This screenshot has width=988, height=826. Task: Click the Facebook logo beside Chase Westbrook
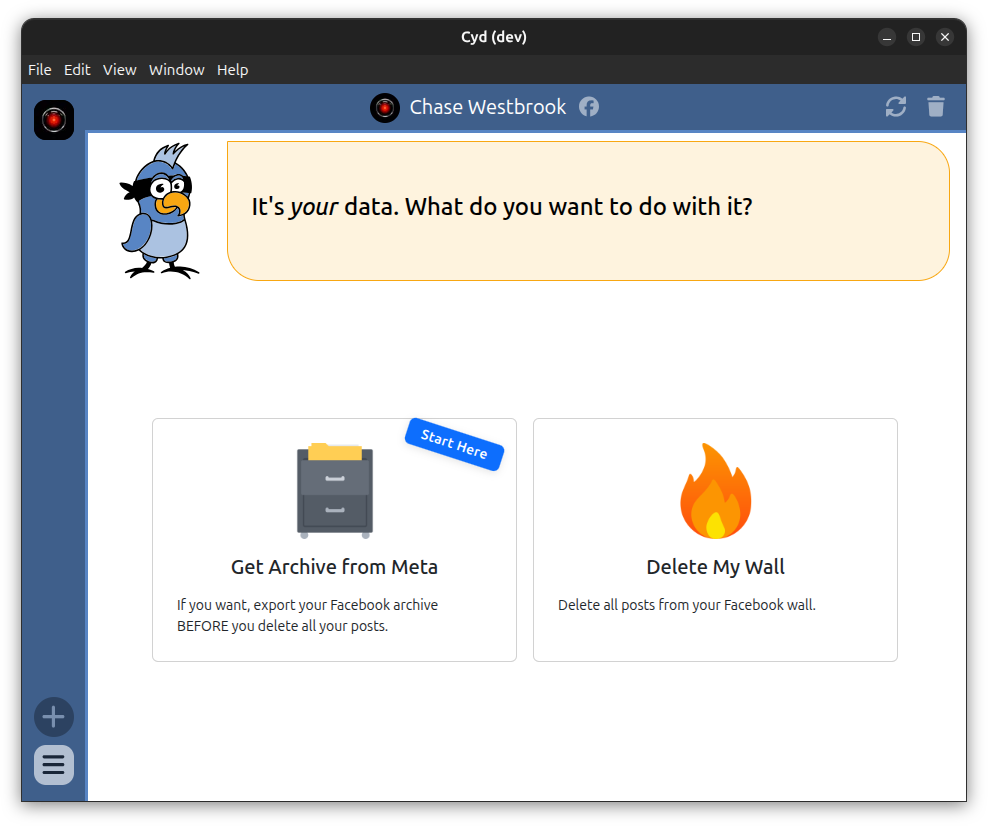589,107
